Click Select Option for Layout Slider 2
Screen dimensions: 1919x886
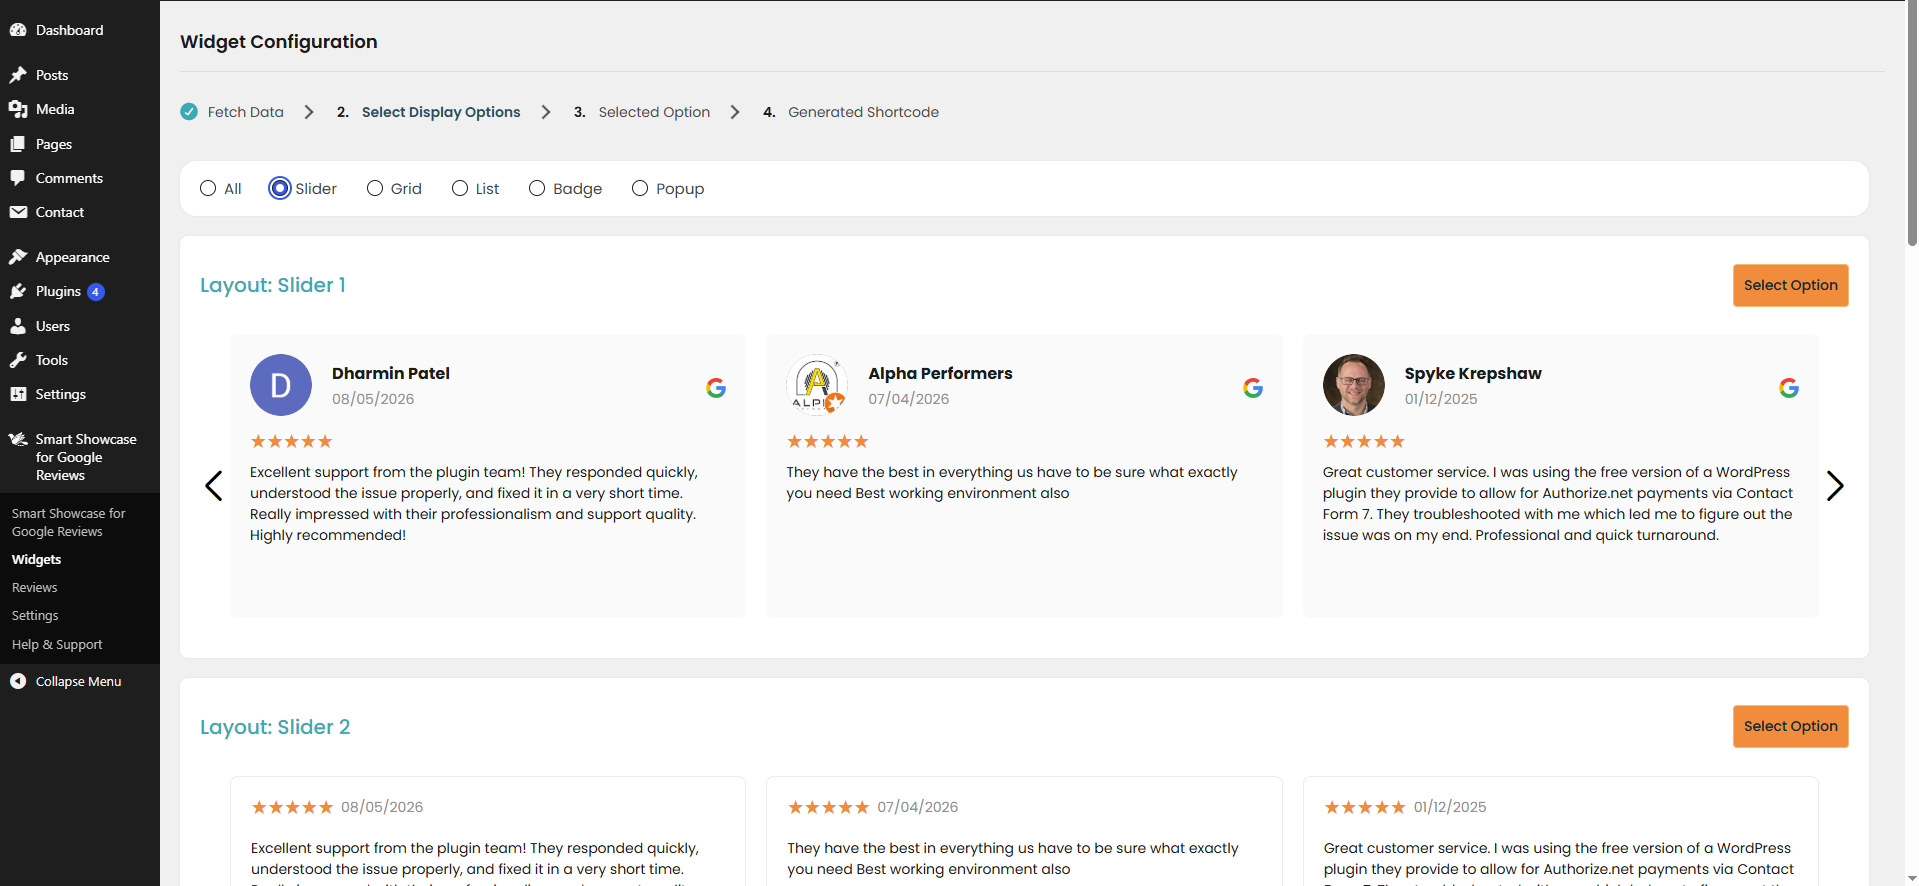[1790, 726]
